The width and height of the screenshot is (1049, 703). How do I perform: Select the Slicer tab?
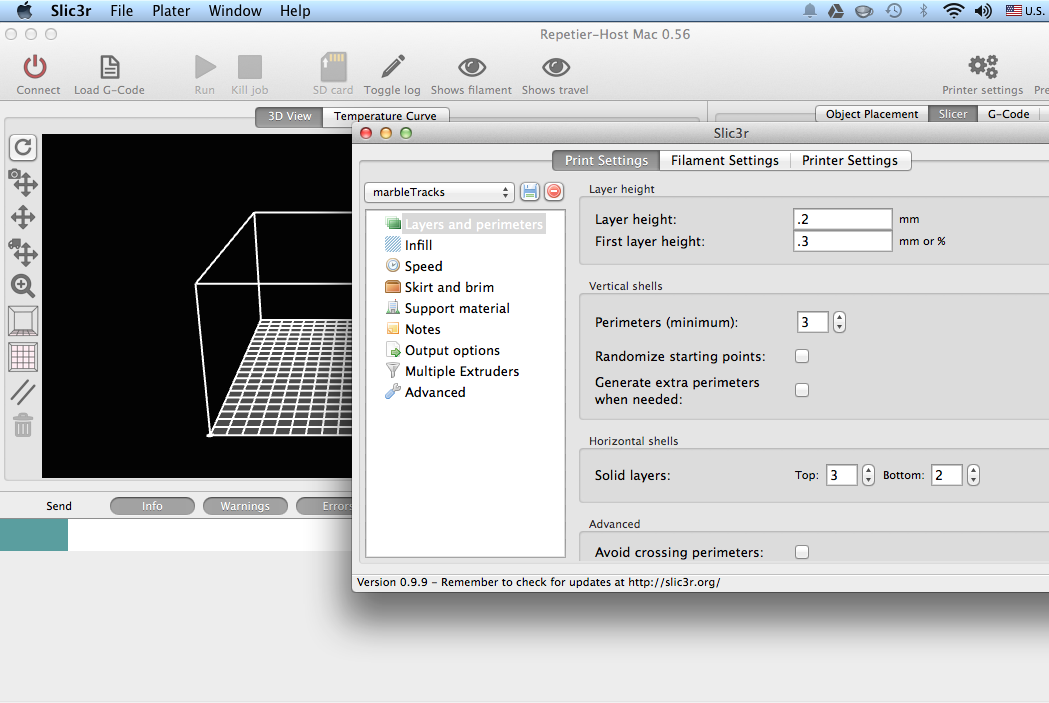point(953,114)
